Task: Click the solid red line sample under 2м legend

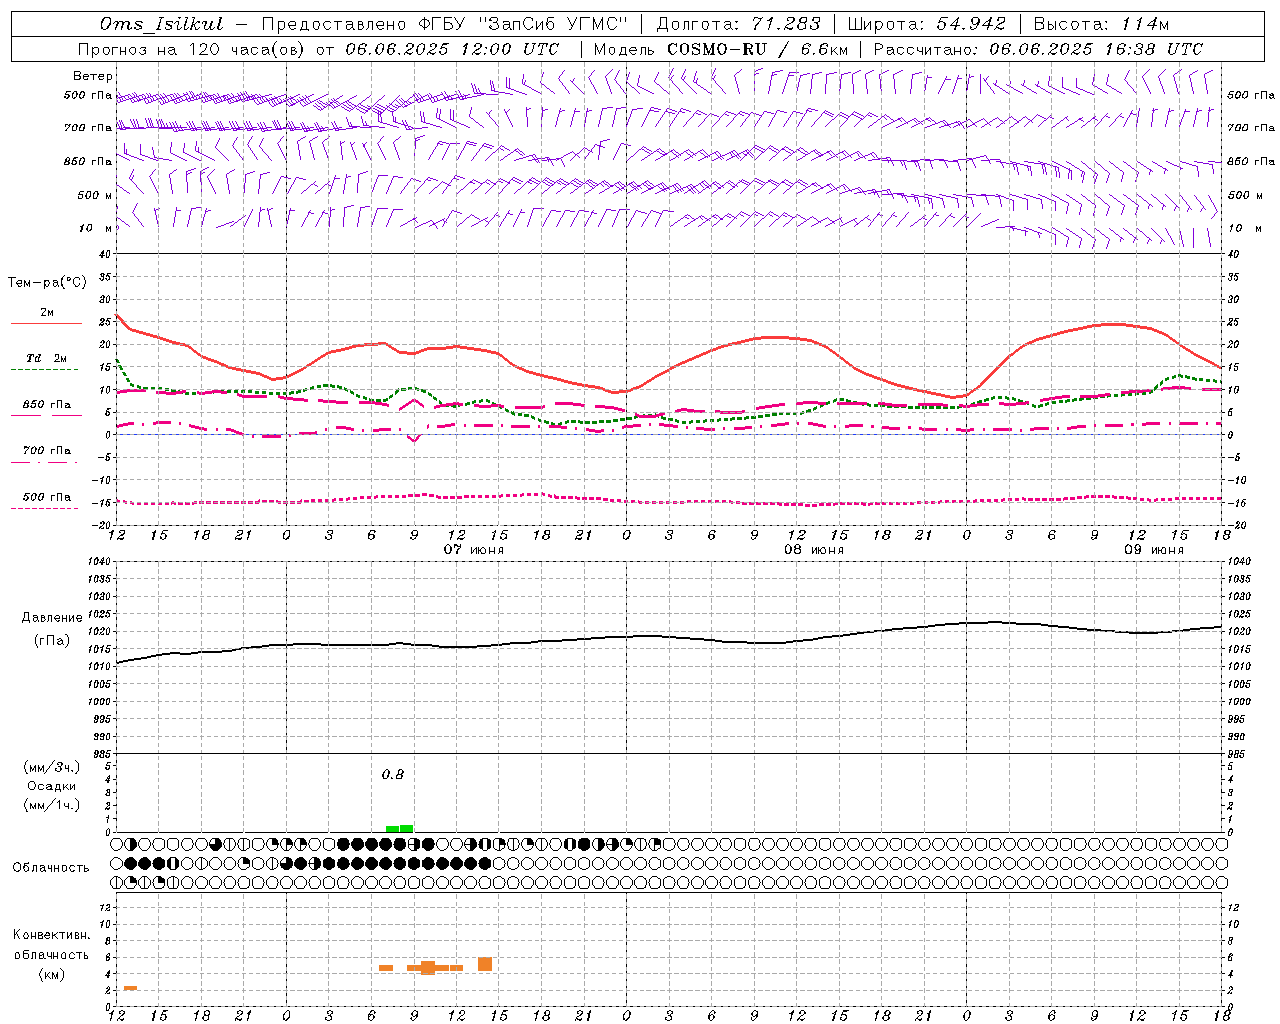Action: click(46, 324)
